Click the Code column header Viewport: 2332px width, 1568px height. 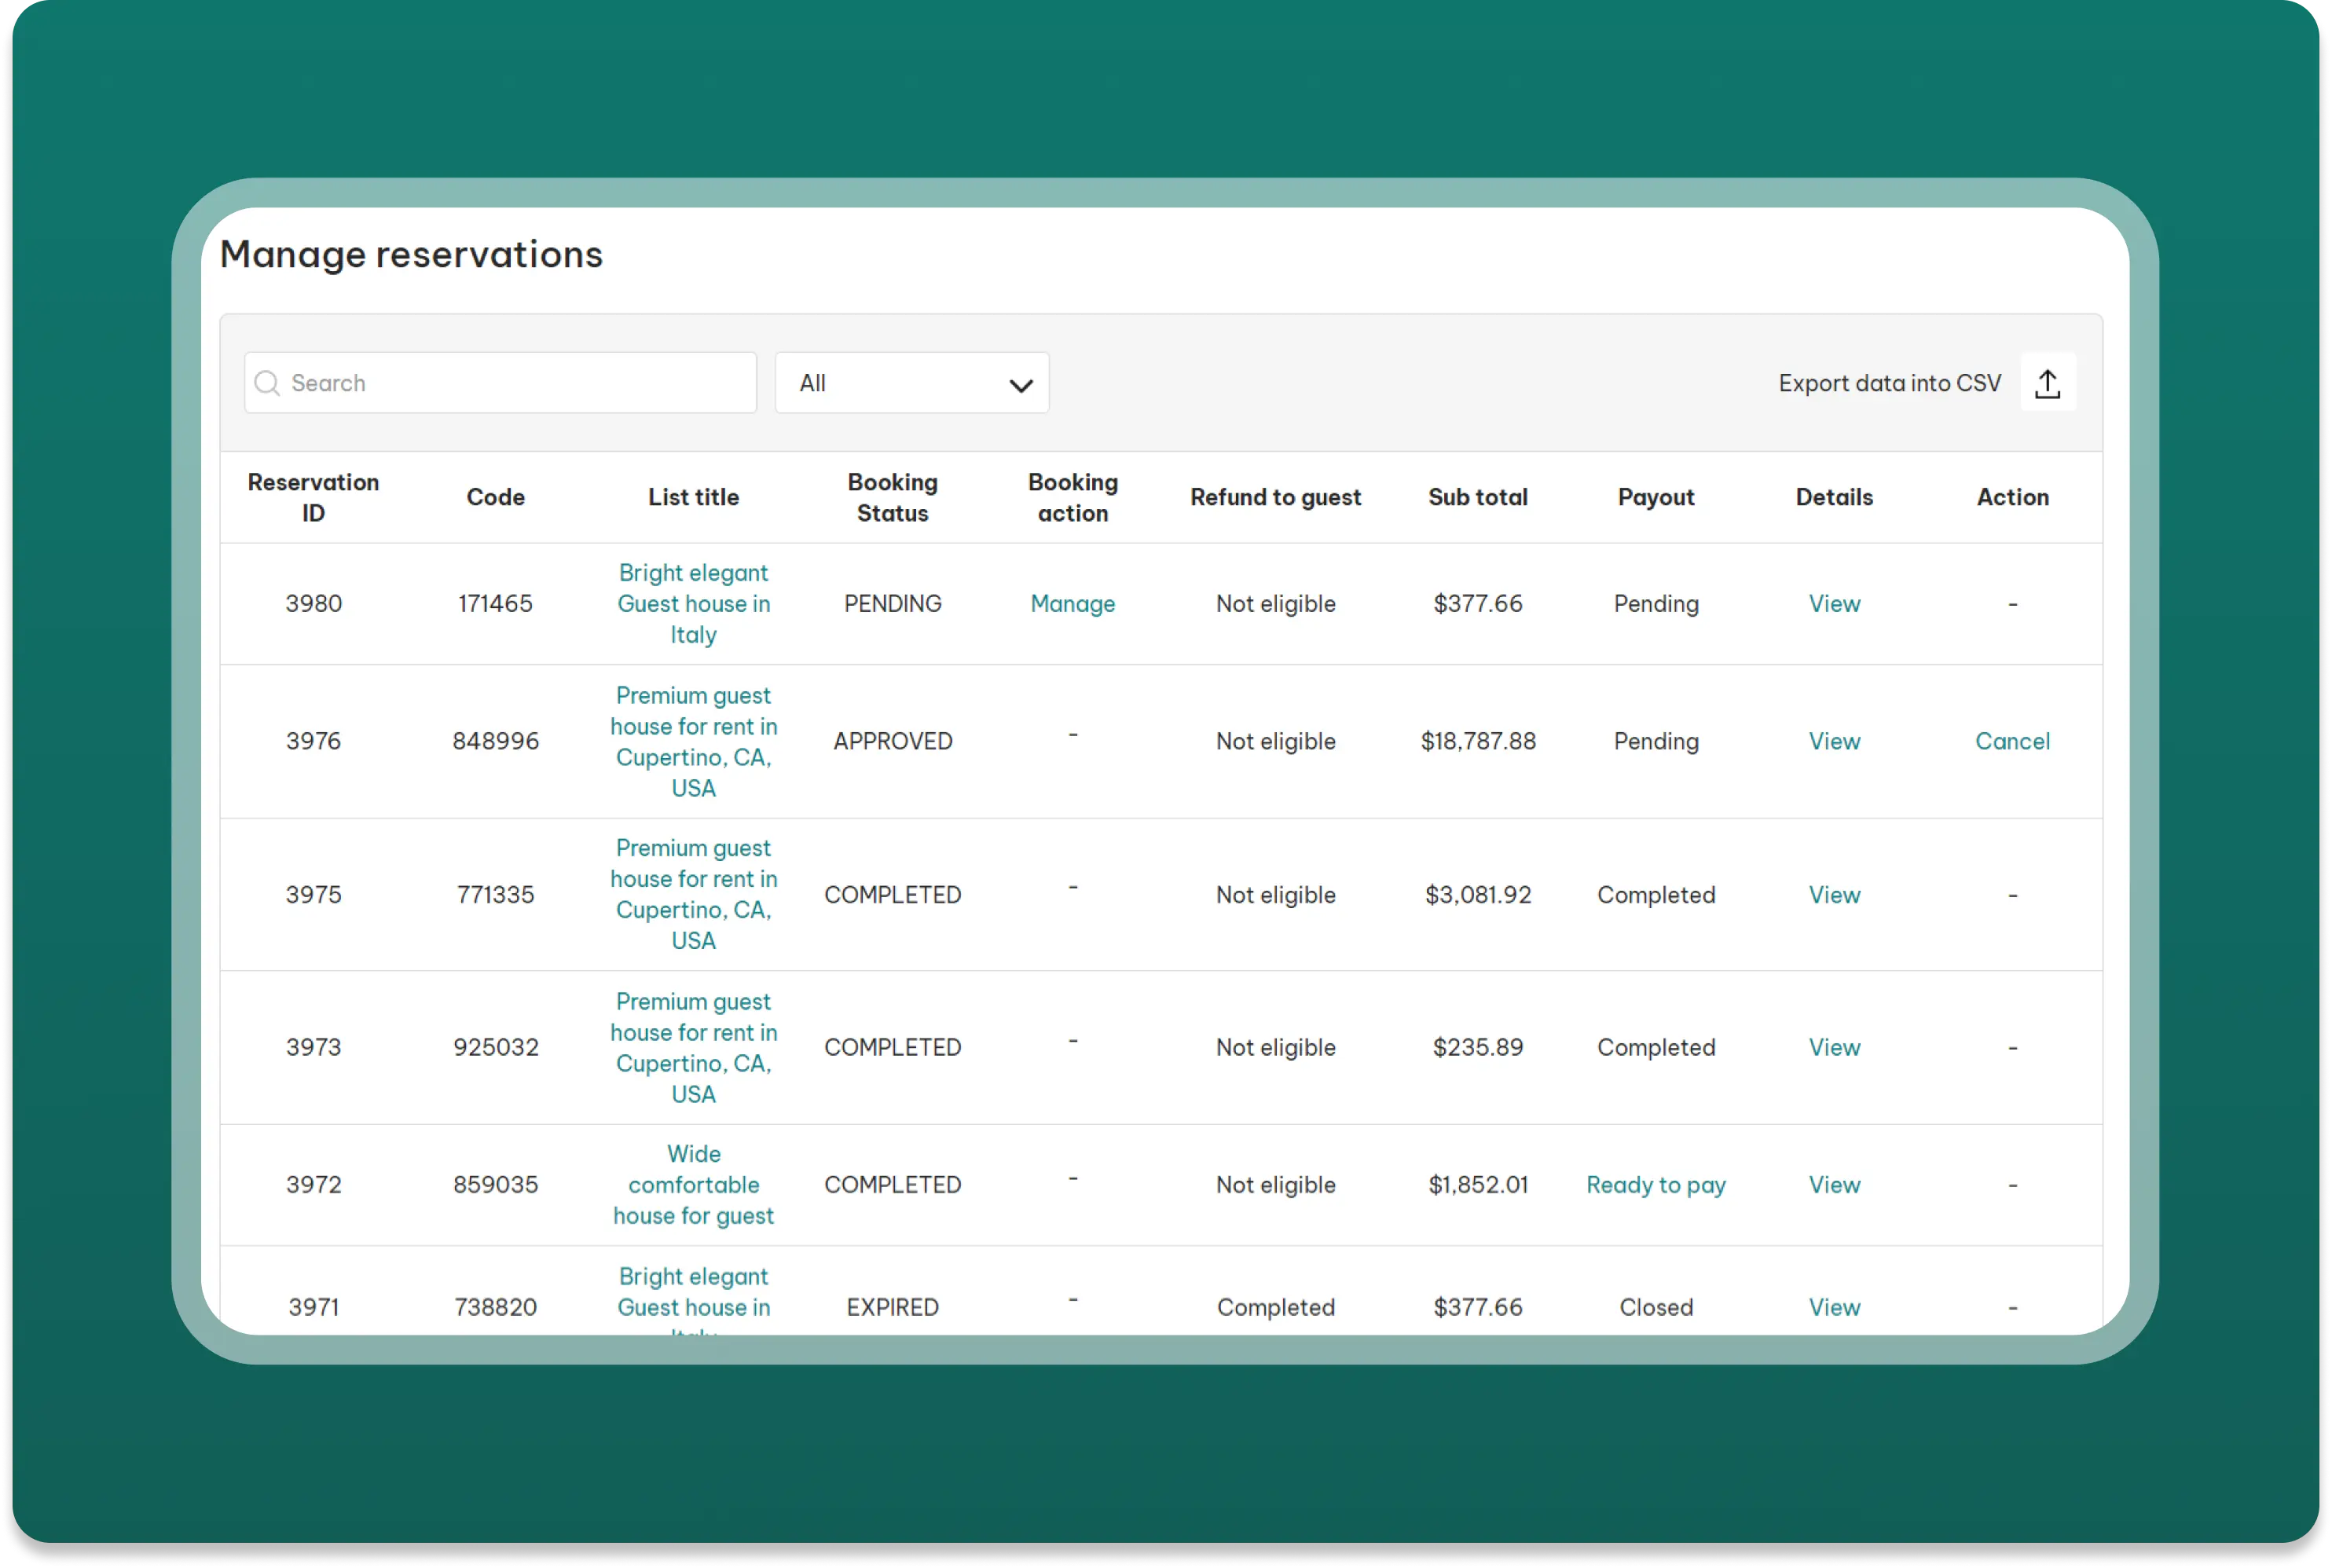coord(495,497)
